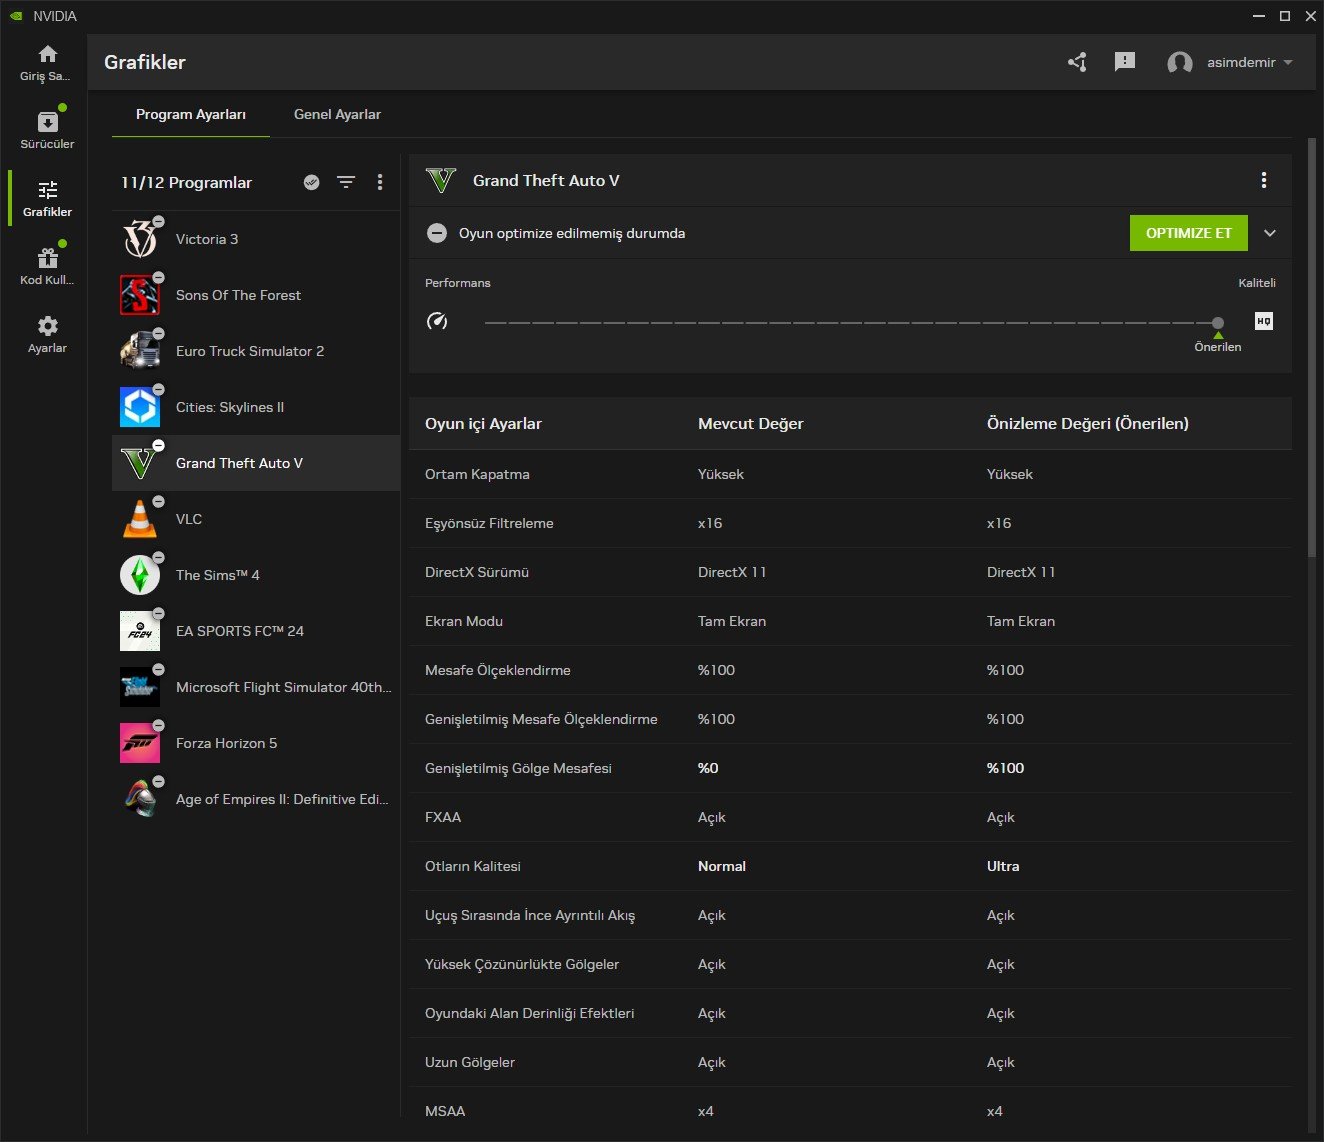Select Microsoft Flight Simulator 40th entry

click(256, 687)
